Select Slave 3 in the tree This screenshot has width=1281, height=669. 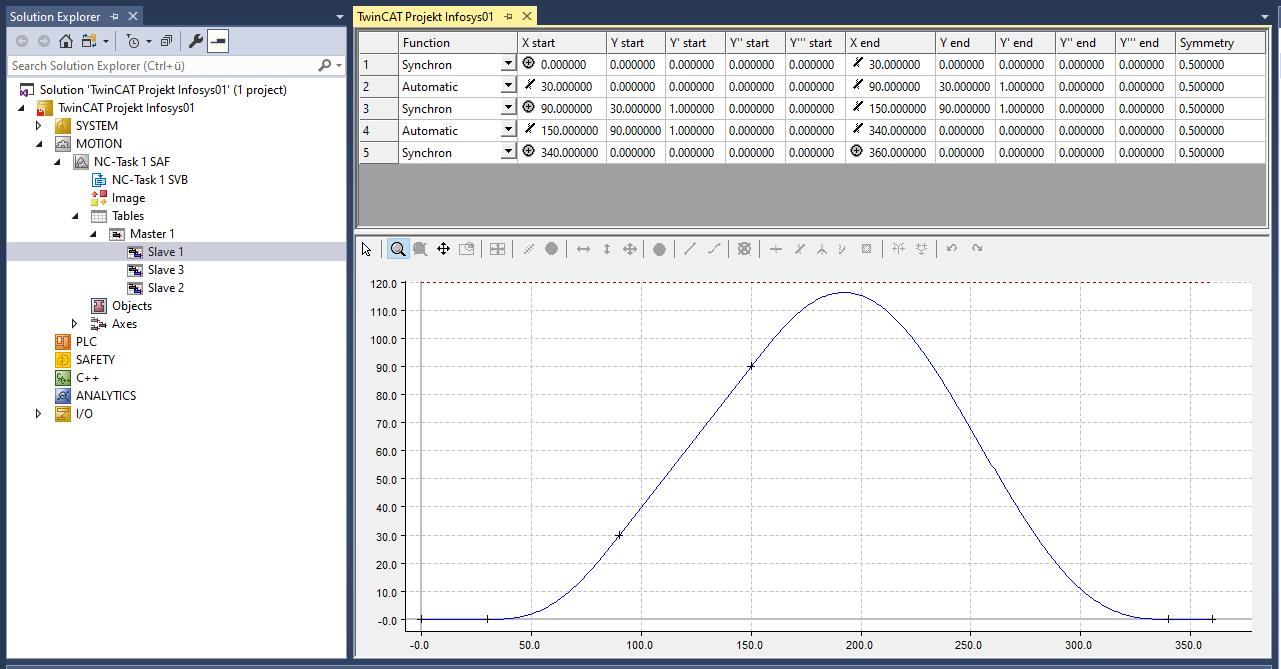[x=166, y=270]
